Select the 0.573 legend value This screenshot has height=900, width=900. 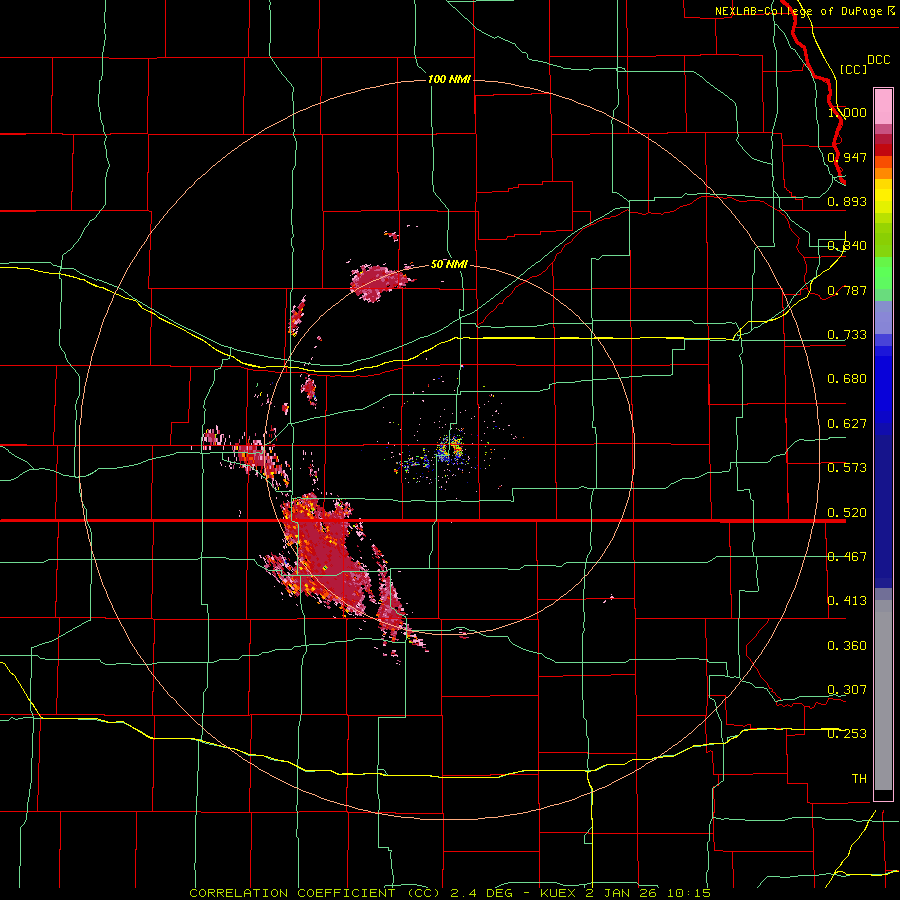click(847, 468)
